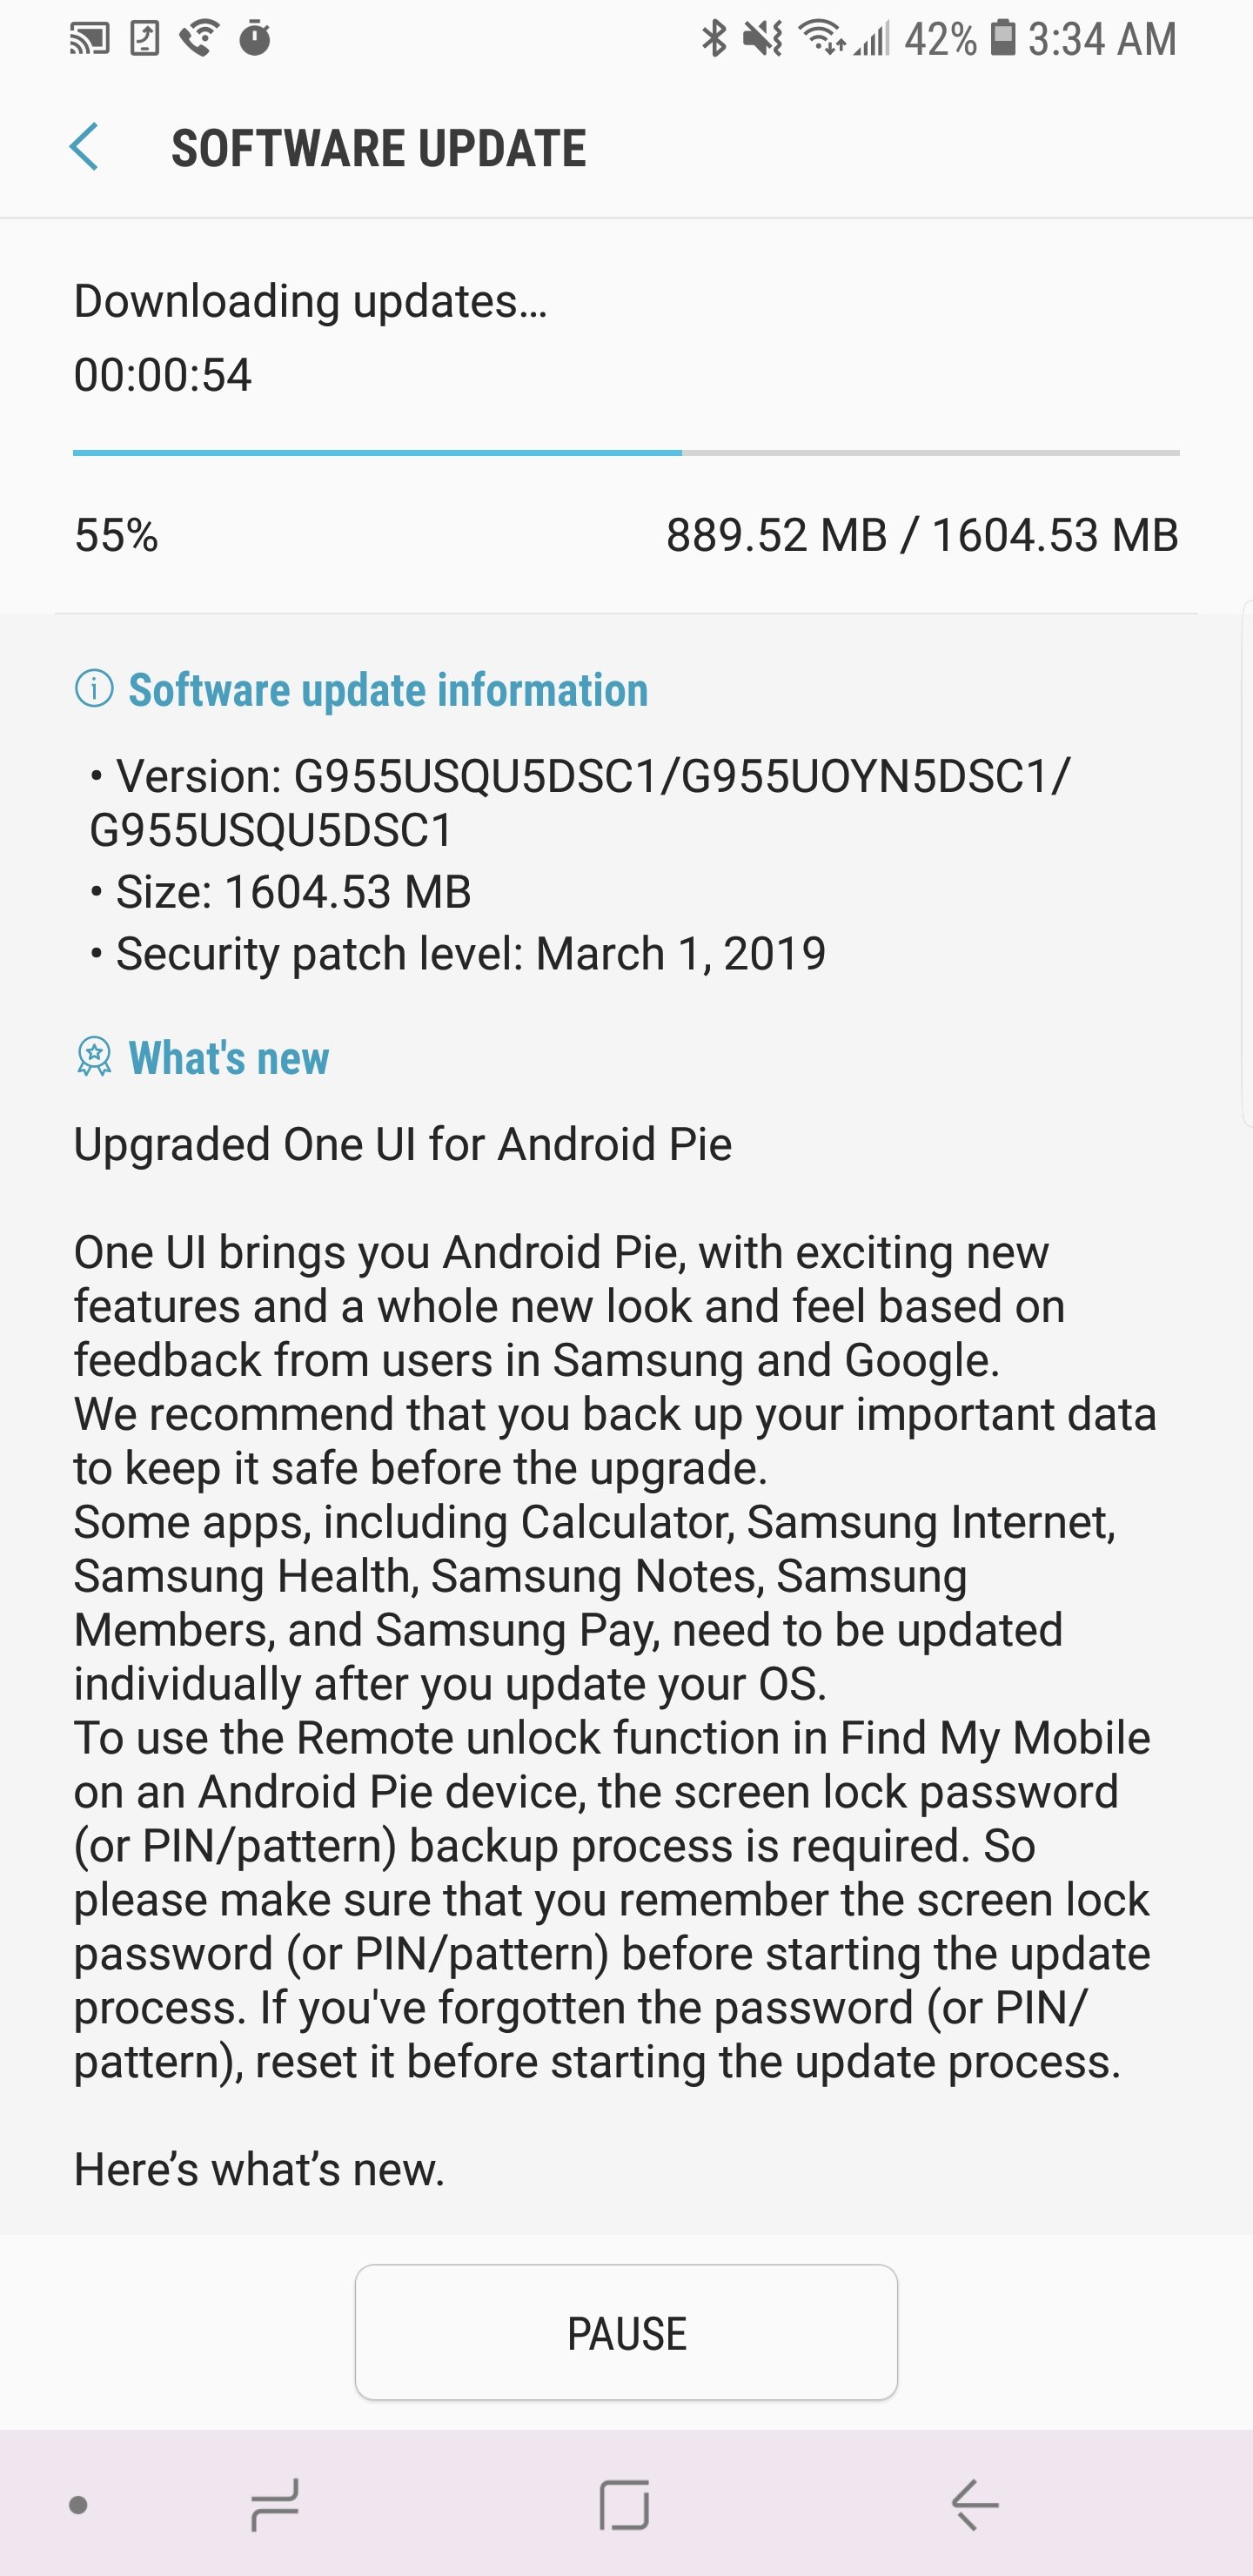
Task: Pause the update download
Action: click(626, 2332)
